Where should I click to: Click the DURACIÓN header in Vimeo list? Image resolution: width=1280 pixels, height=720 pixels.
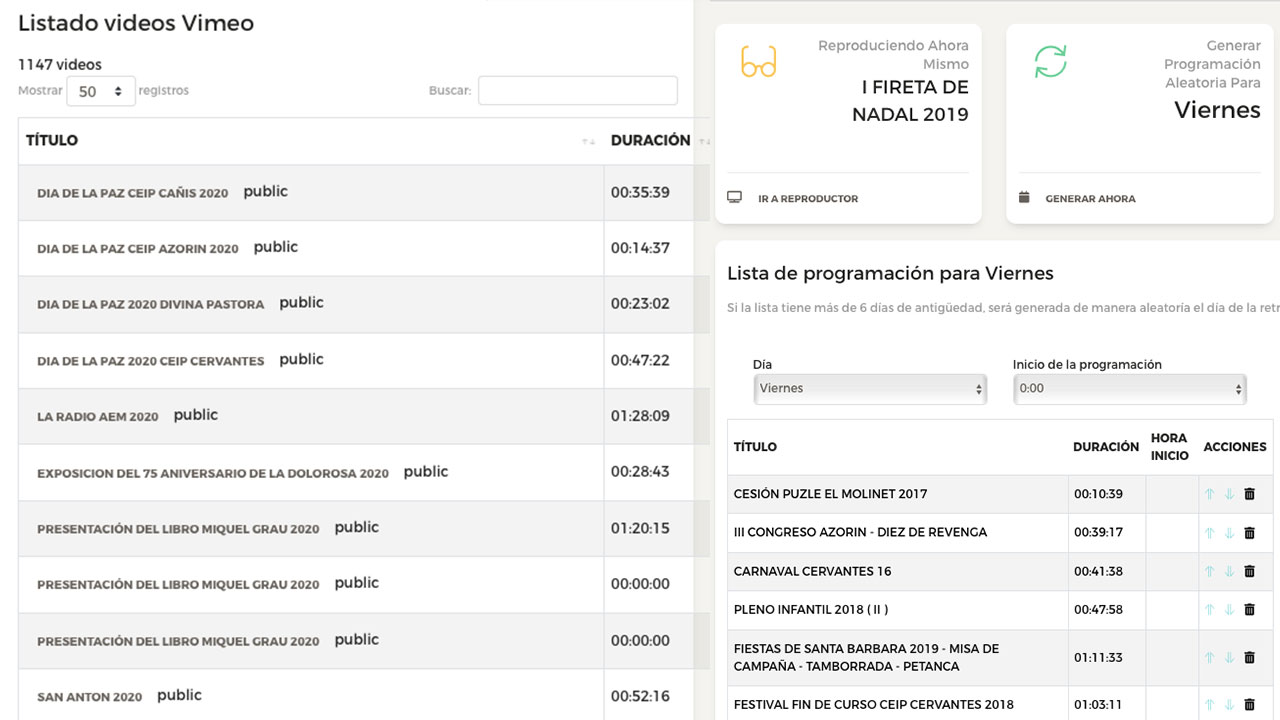coord(650,140)
